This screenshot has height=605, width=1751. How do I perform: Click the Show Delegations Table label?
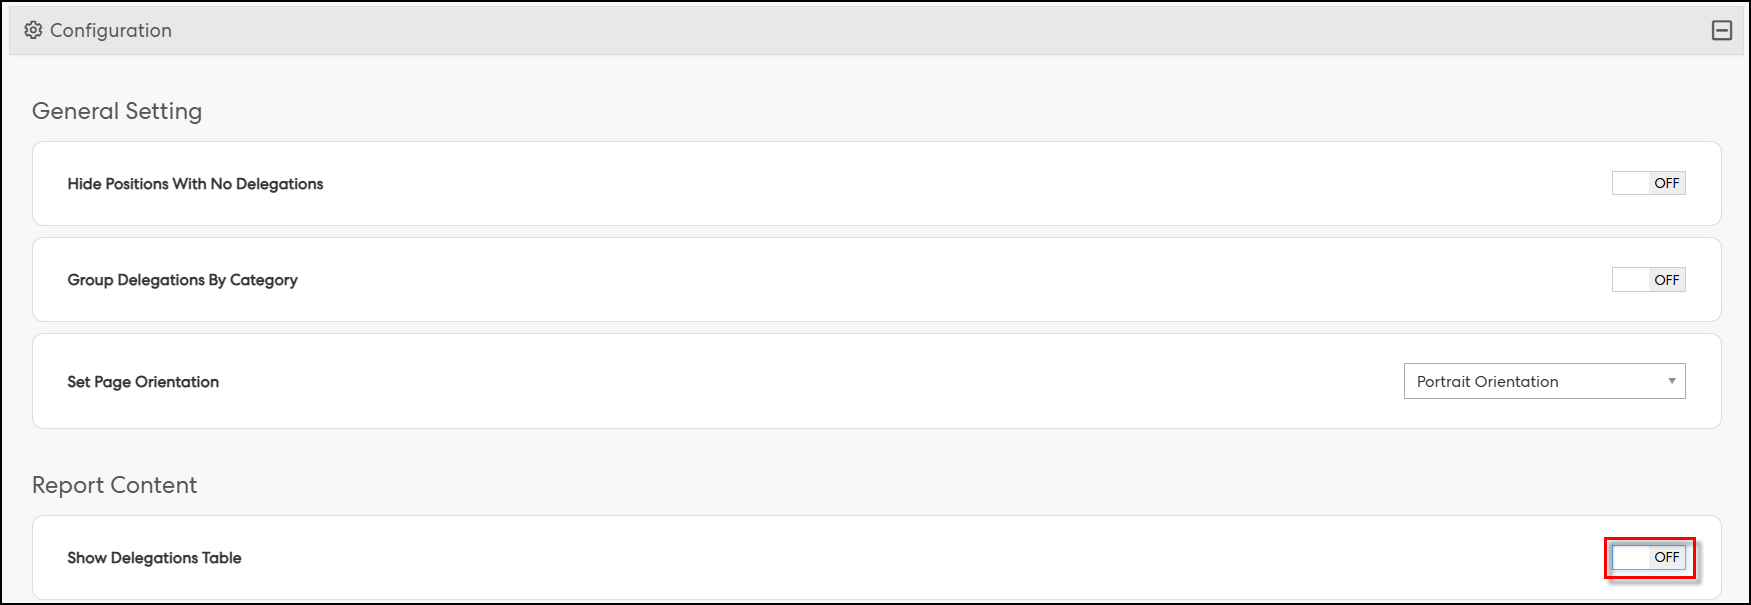(x=154, y=558)
